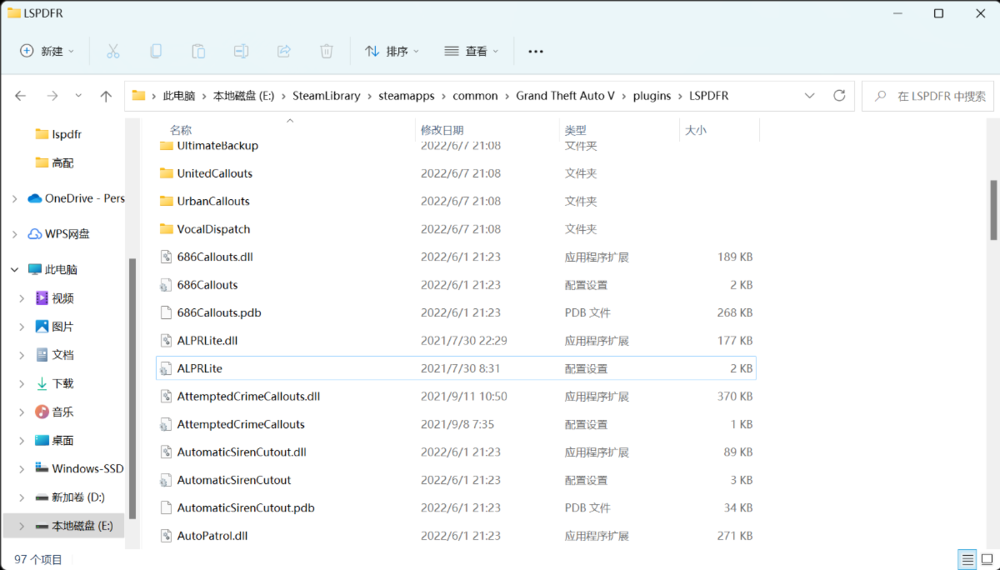Click the Rename icon in toolbar
1000x570 pixels.
(241, 51)
